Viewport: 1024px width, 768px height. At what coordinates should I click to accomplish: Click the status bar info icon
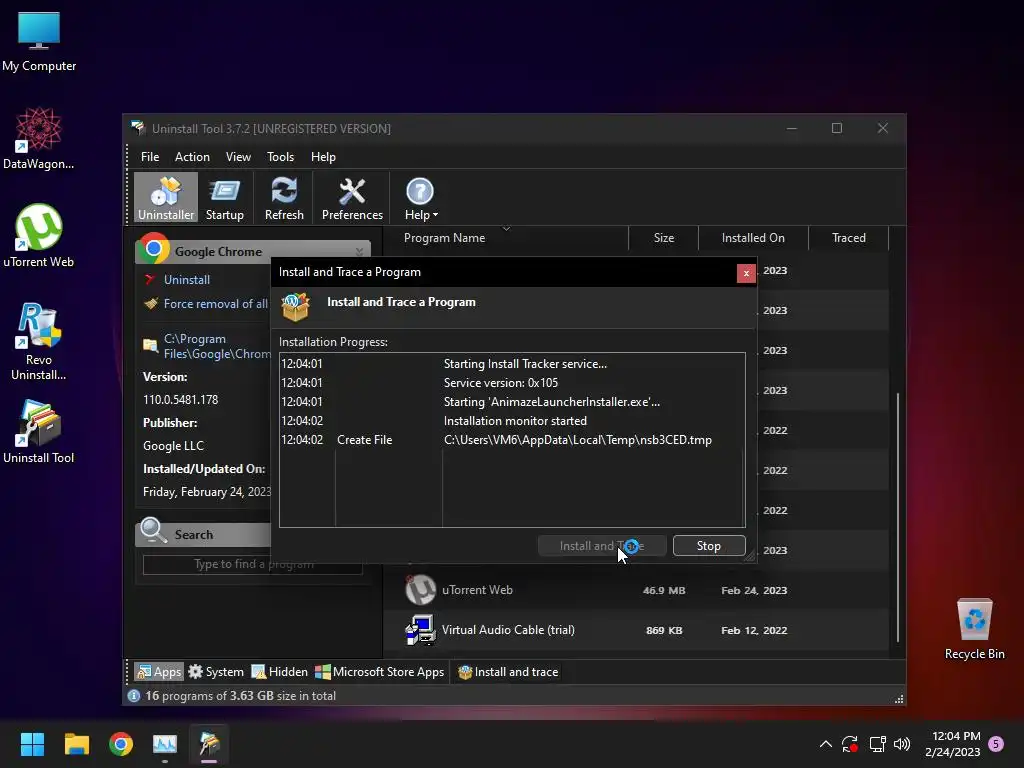(134, 696)
